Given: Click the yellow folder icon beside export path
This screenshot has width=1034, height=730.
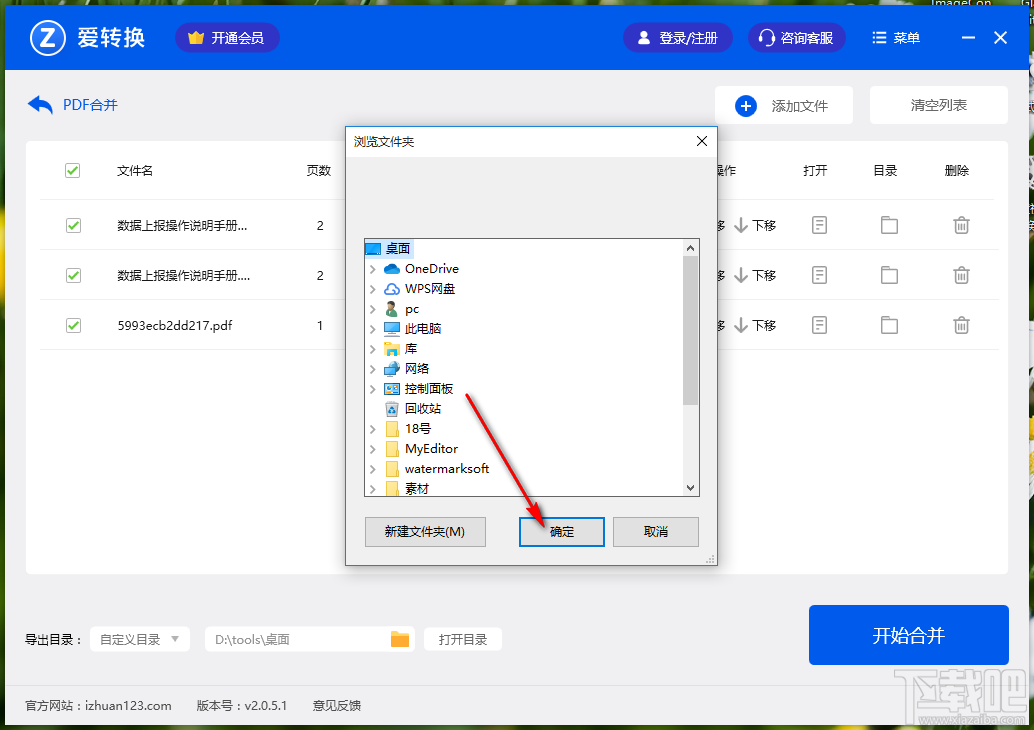Looking at the screenshot, I should [x=399, y=638].
